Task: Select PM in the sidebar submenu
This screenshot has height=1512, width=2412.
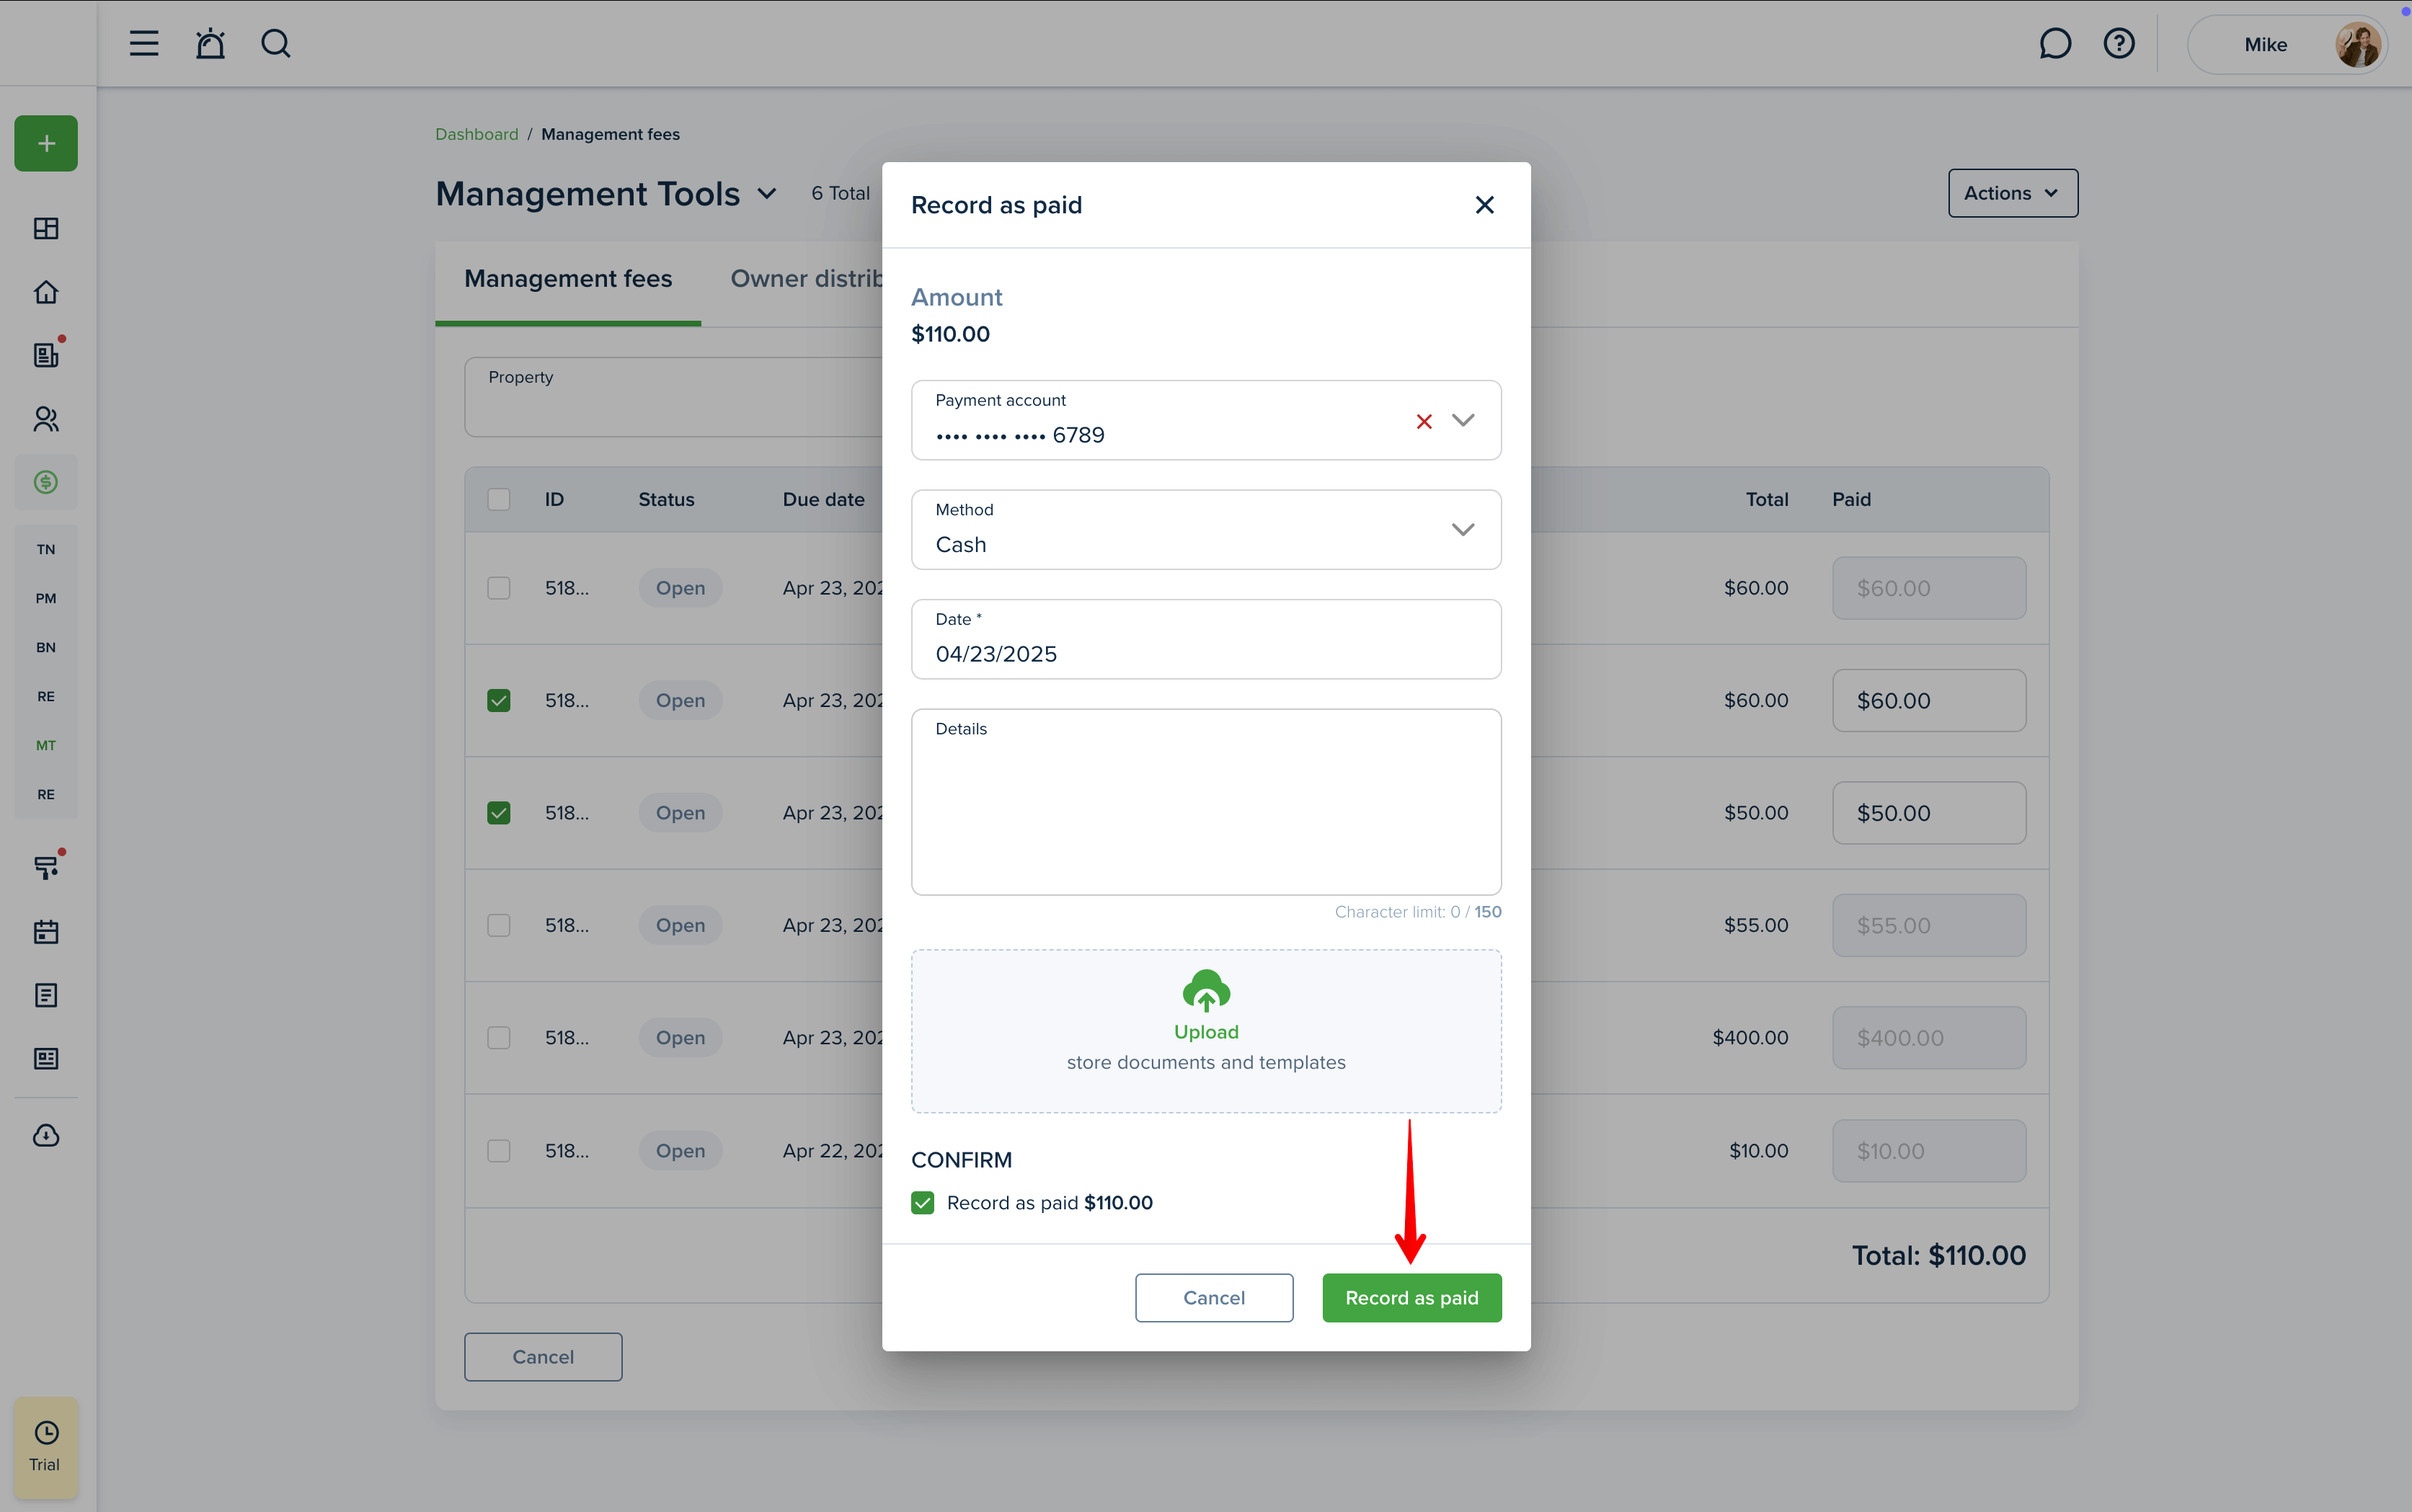Action: 46,598
